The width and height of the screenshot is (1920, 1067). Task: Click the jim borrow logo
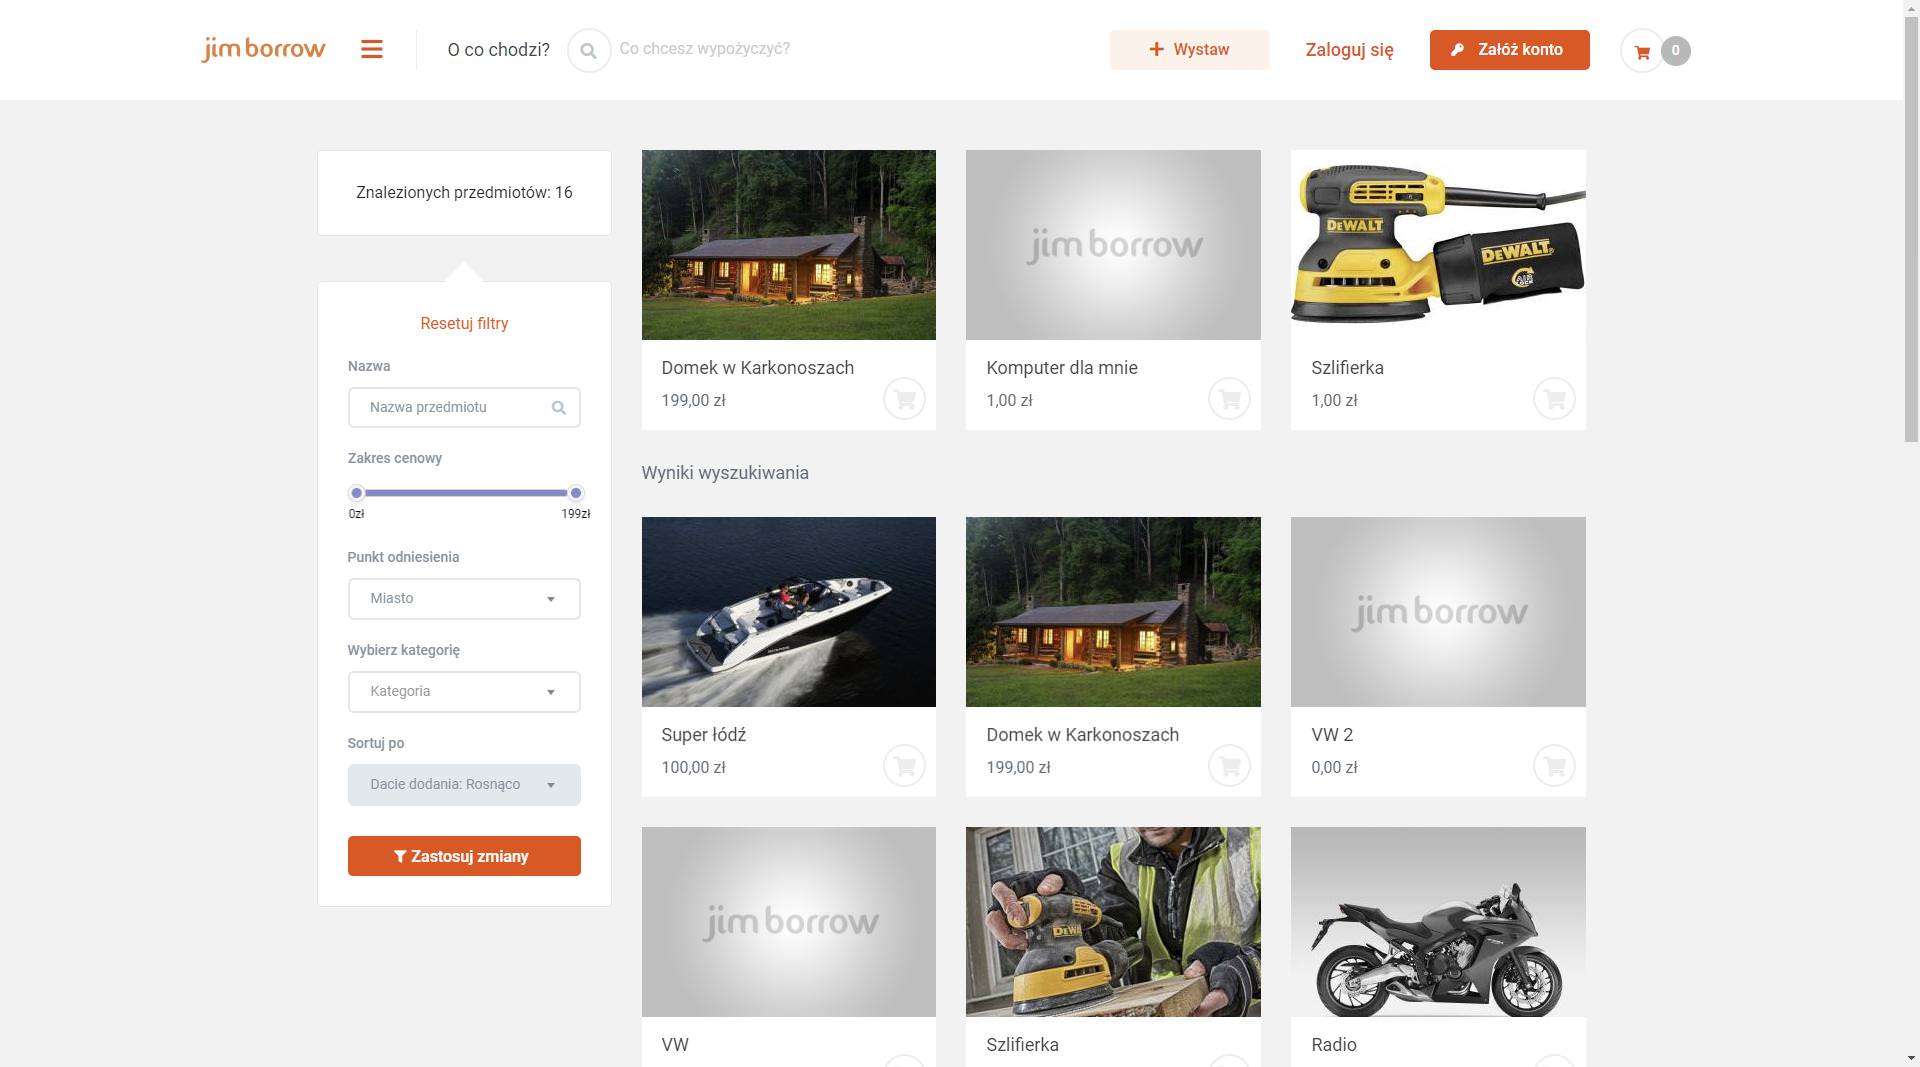click(x=264, y=49)
